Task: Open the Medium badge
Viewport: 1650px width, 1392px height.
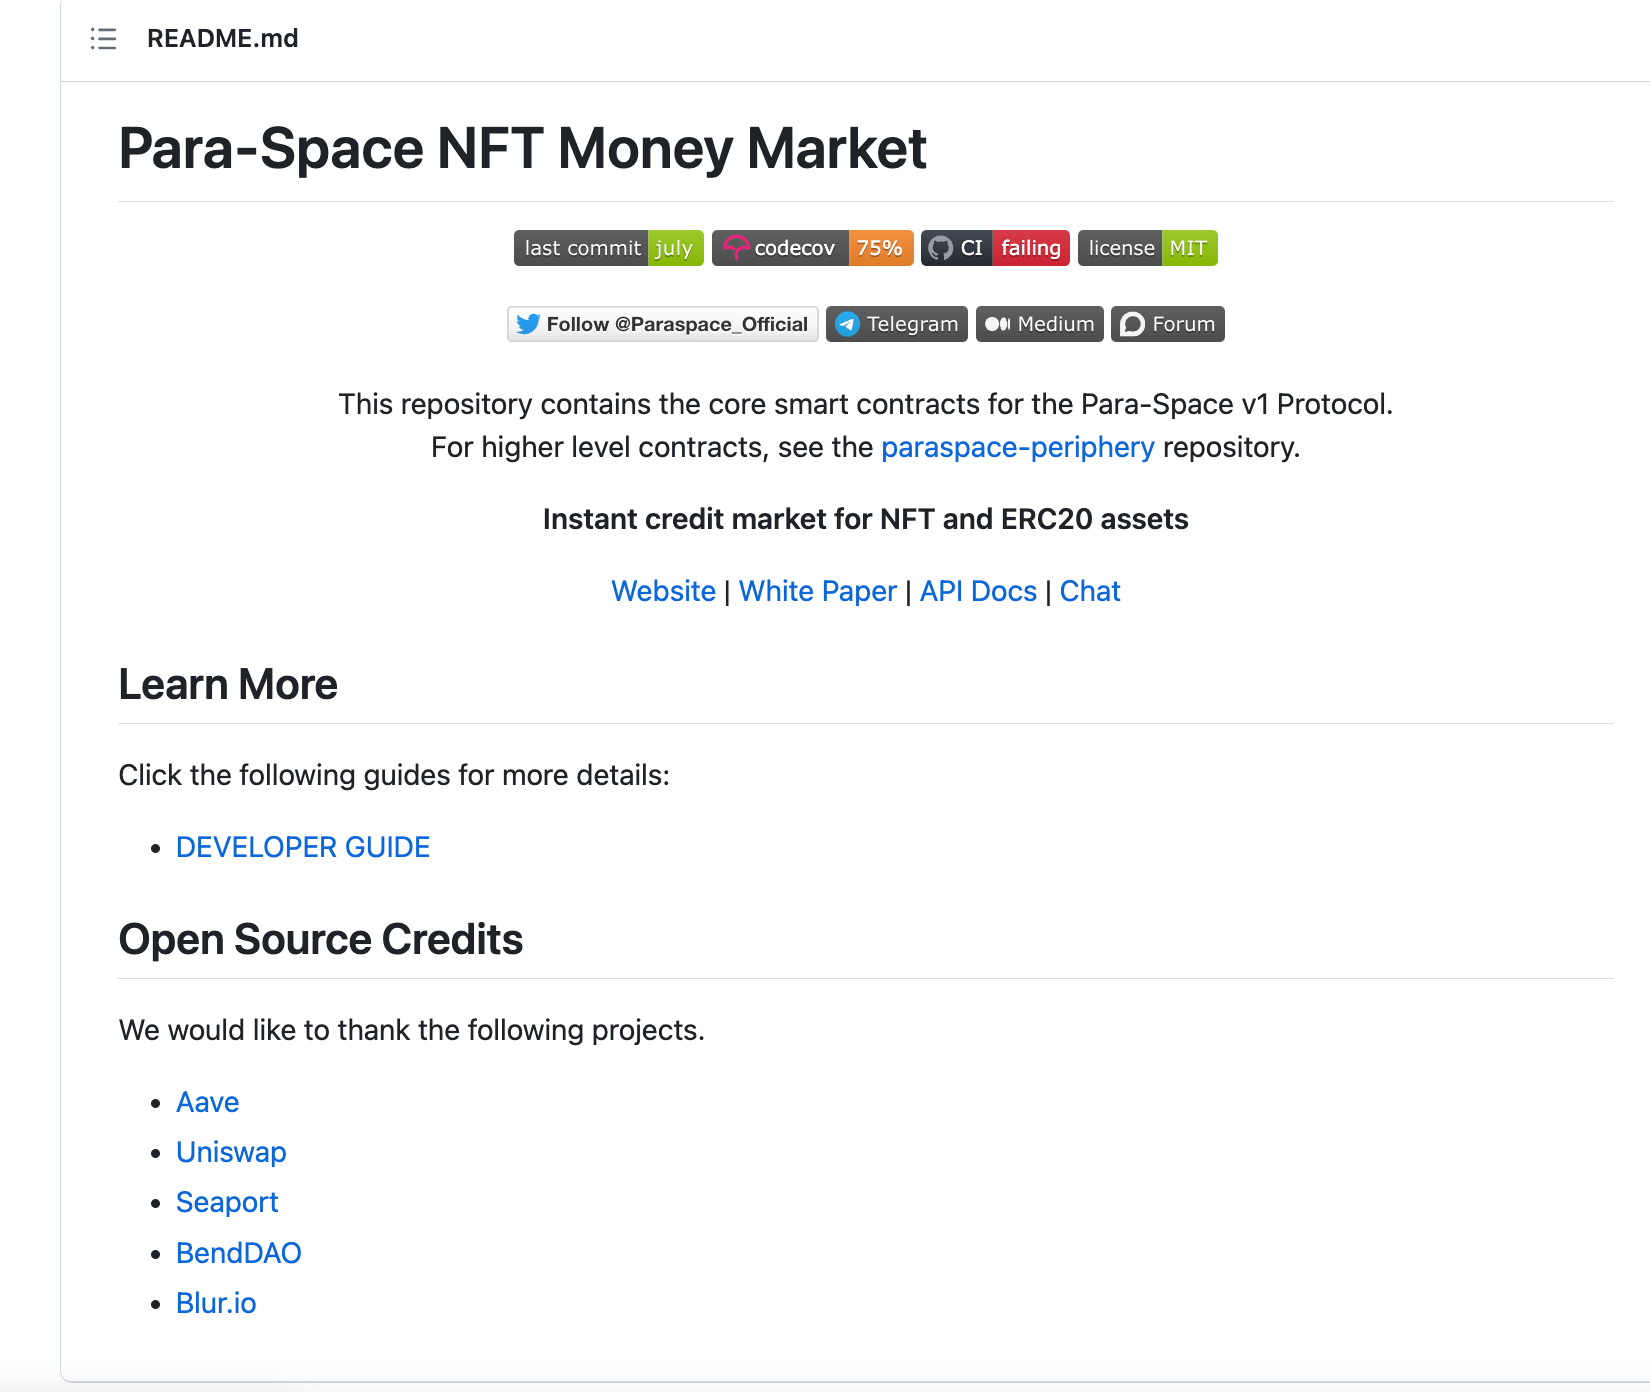Action: point(1040,324)
